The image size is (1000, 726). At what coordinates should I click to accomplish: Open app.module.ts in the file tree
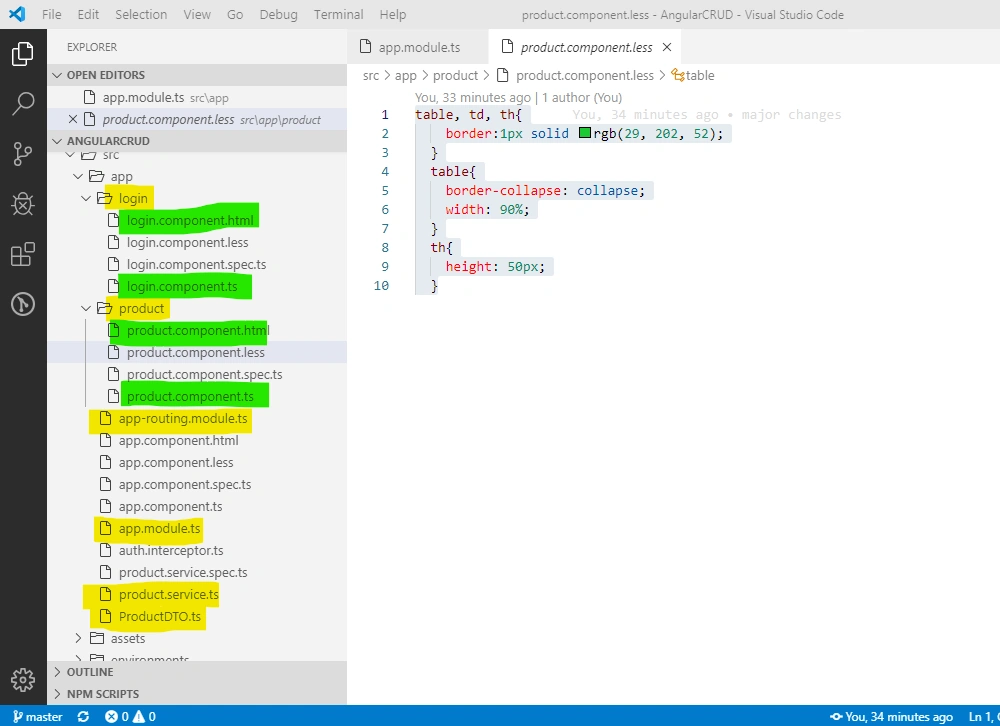(x=198, y=528)
